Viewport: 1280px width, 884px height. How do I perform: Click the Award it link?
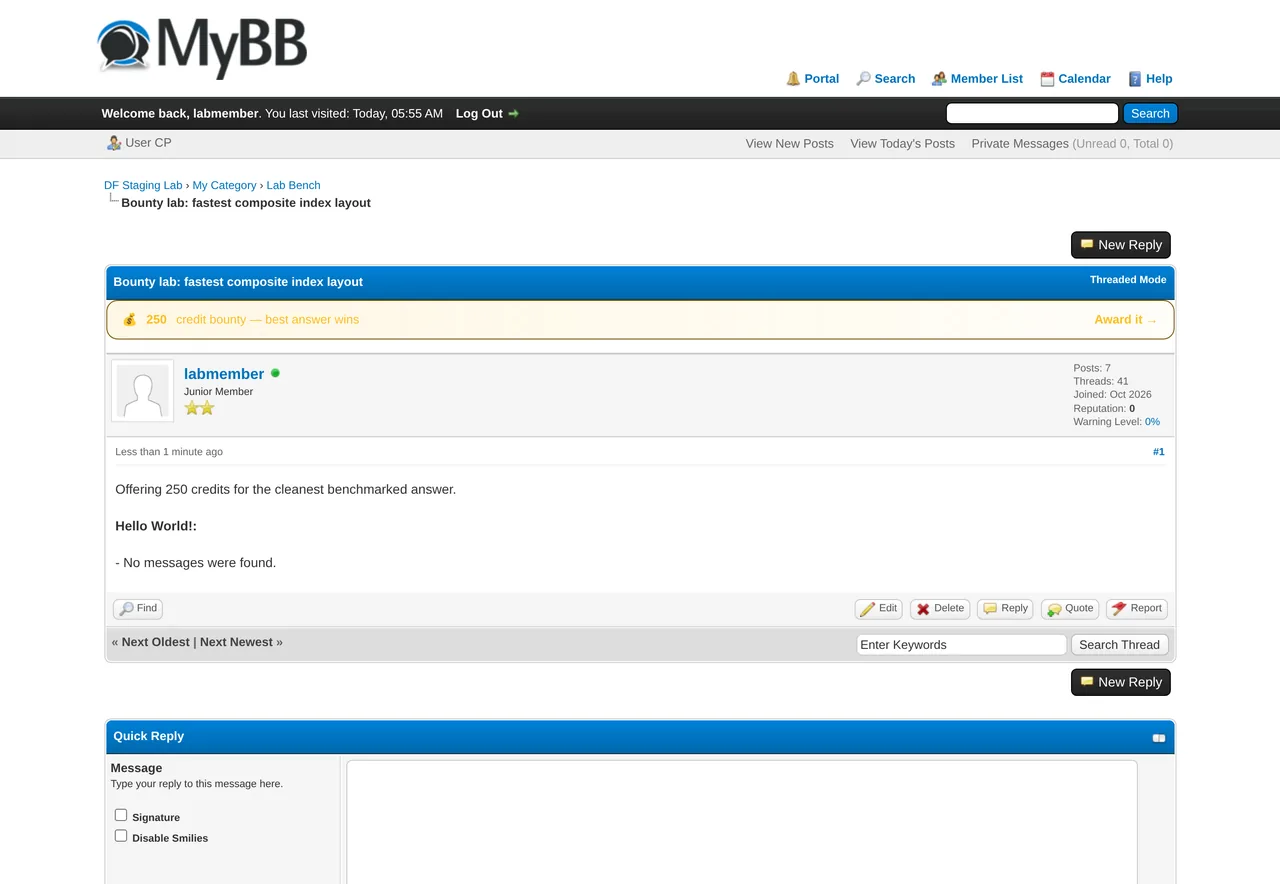click(x=1126, y=320)
